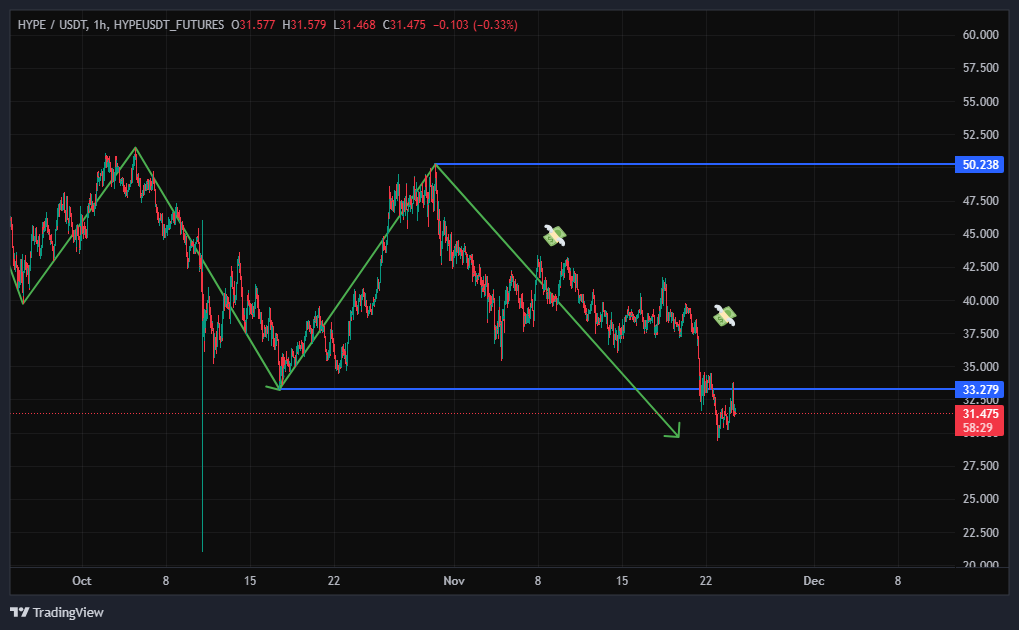This screenshot has height=630, width=1019.
Task: Select the upper money emoji near Nov 8
Action: click(554, 236)
